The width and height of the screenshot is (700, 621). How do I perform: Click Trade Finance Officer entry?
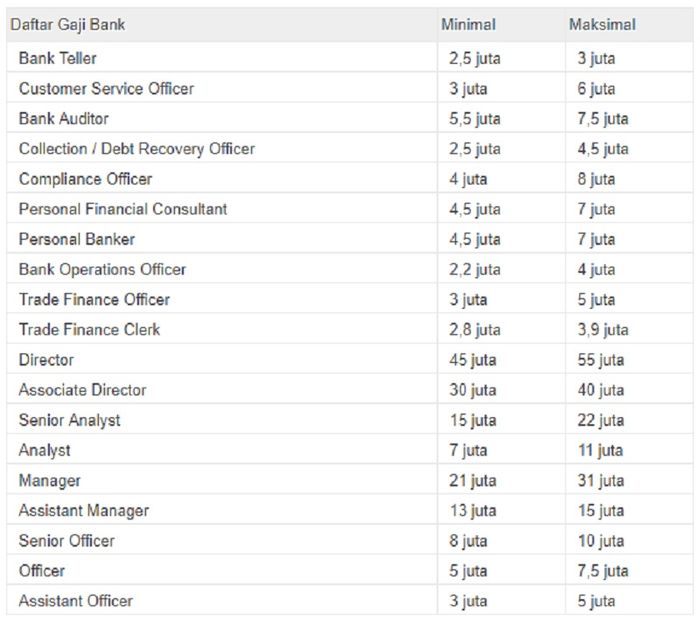click(x=94, y=300)
